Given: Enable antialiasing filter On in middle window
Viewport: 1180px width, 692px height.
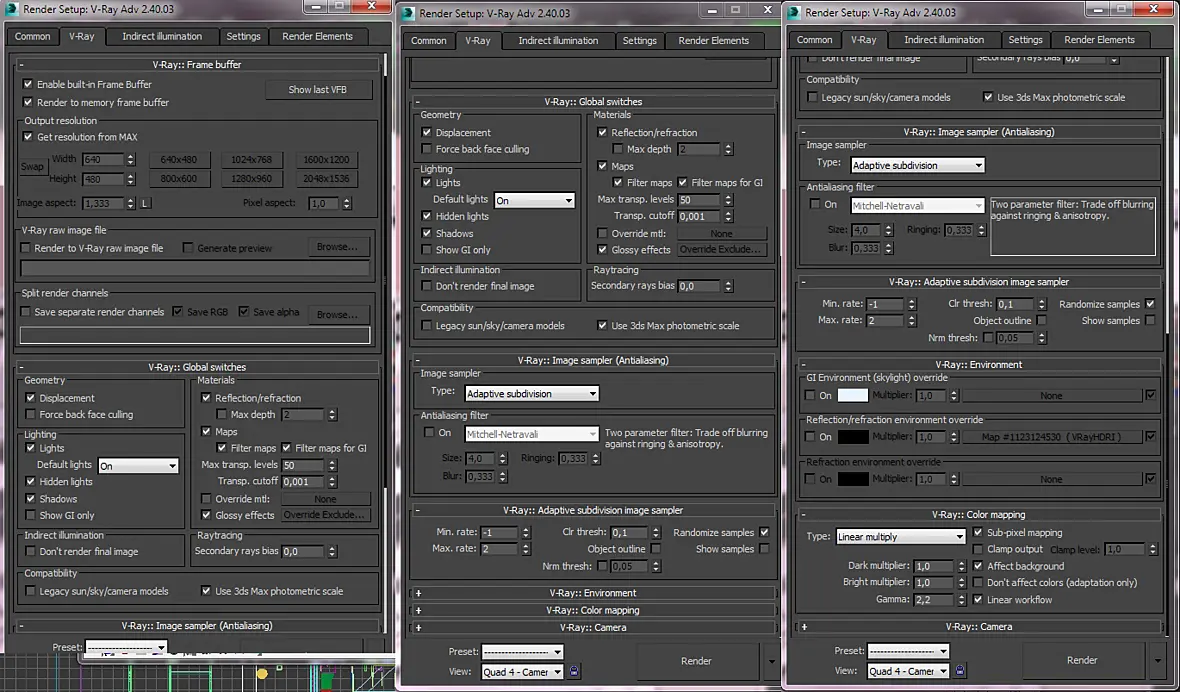Looking at the screenshot, I should (429, 432).
